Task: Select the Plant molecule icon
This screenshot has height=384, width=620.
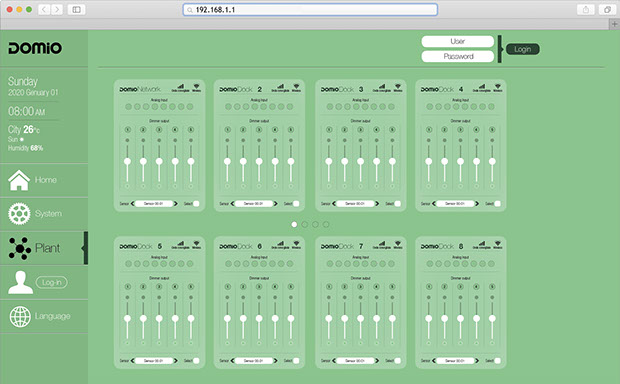Action: coord(19,248)
